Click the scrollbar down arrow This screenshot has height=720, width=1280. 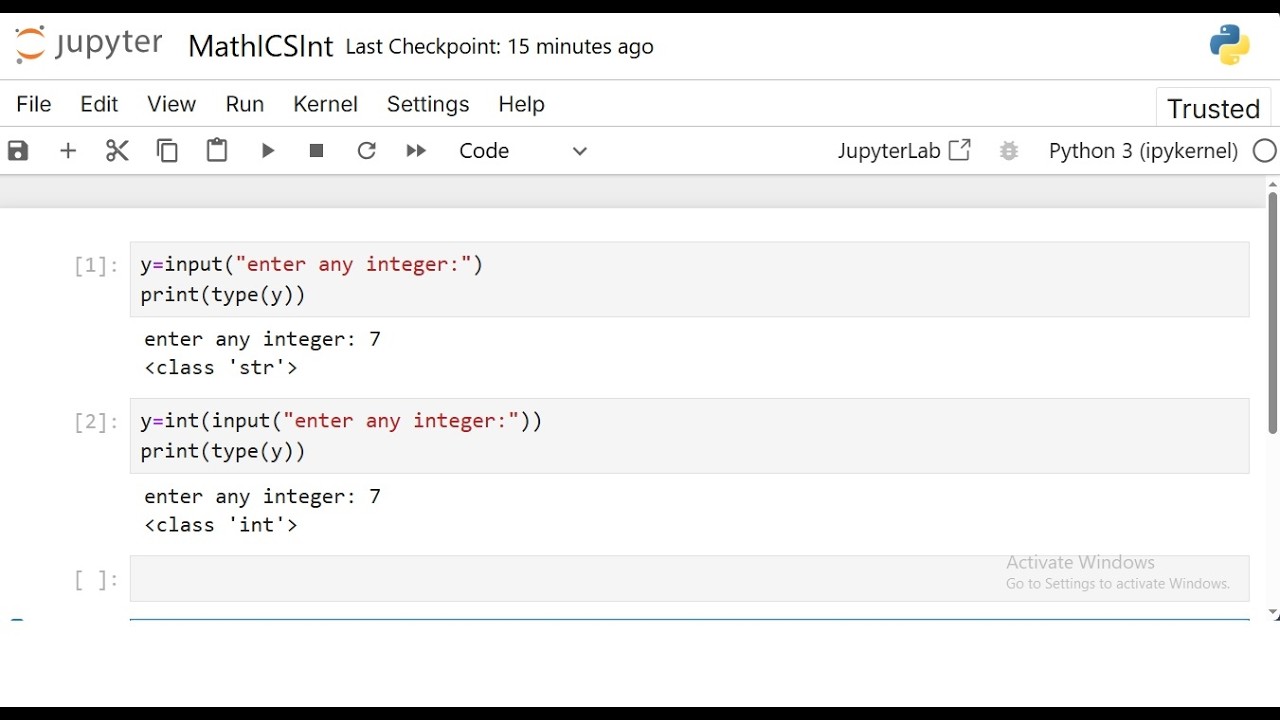[1273, 613]
